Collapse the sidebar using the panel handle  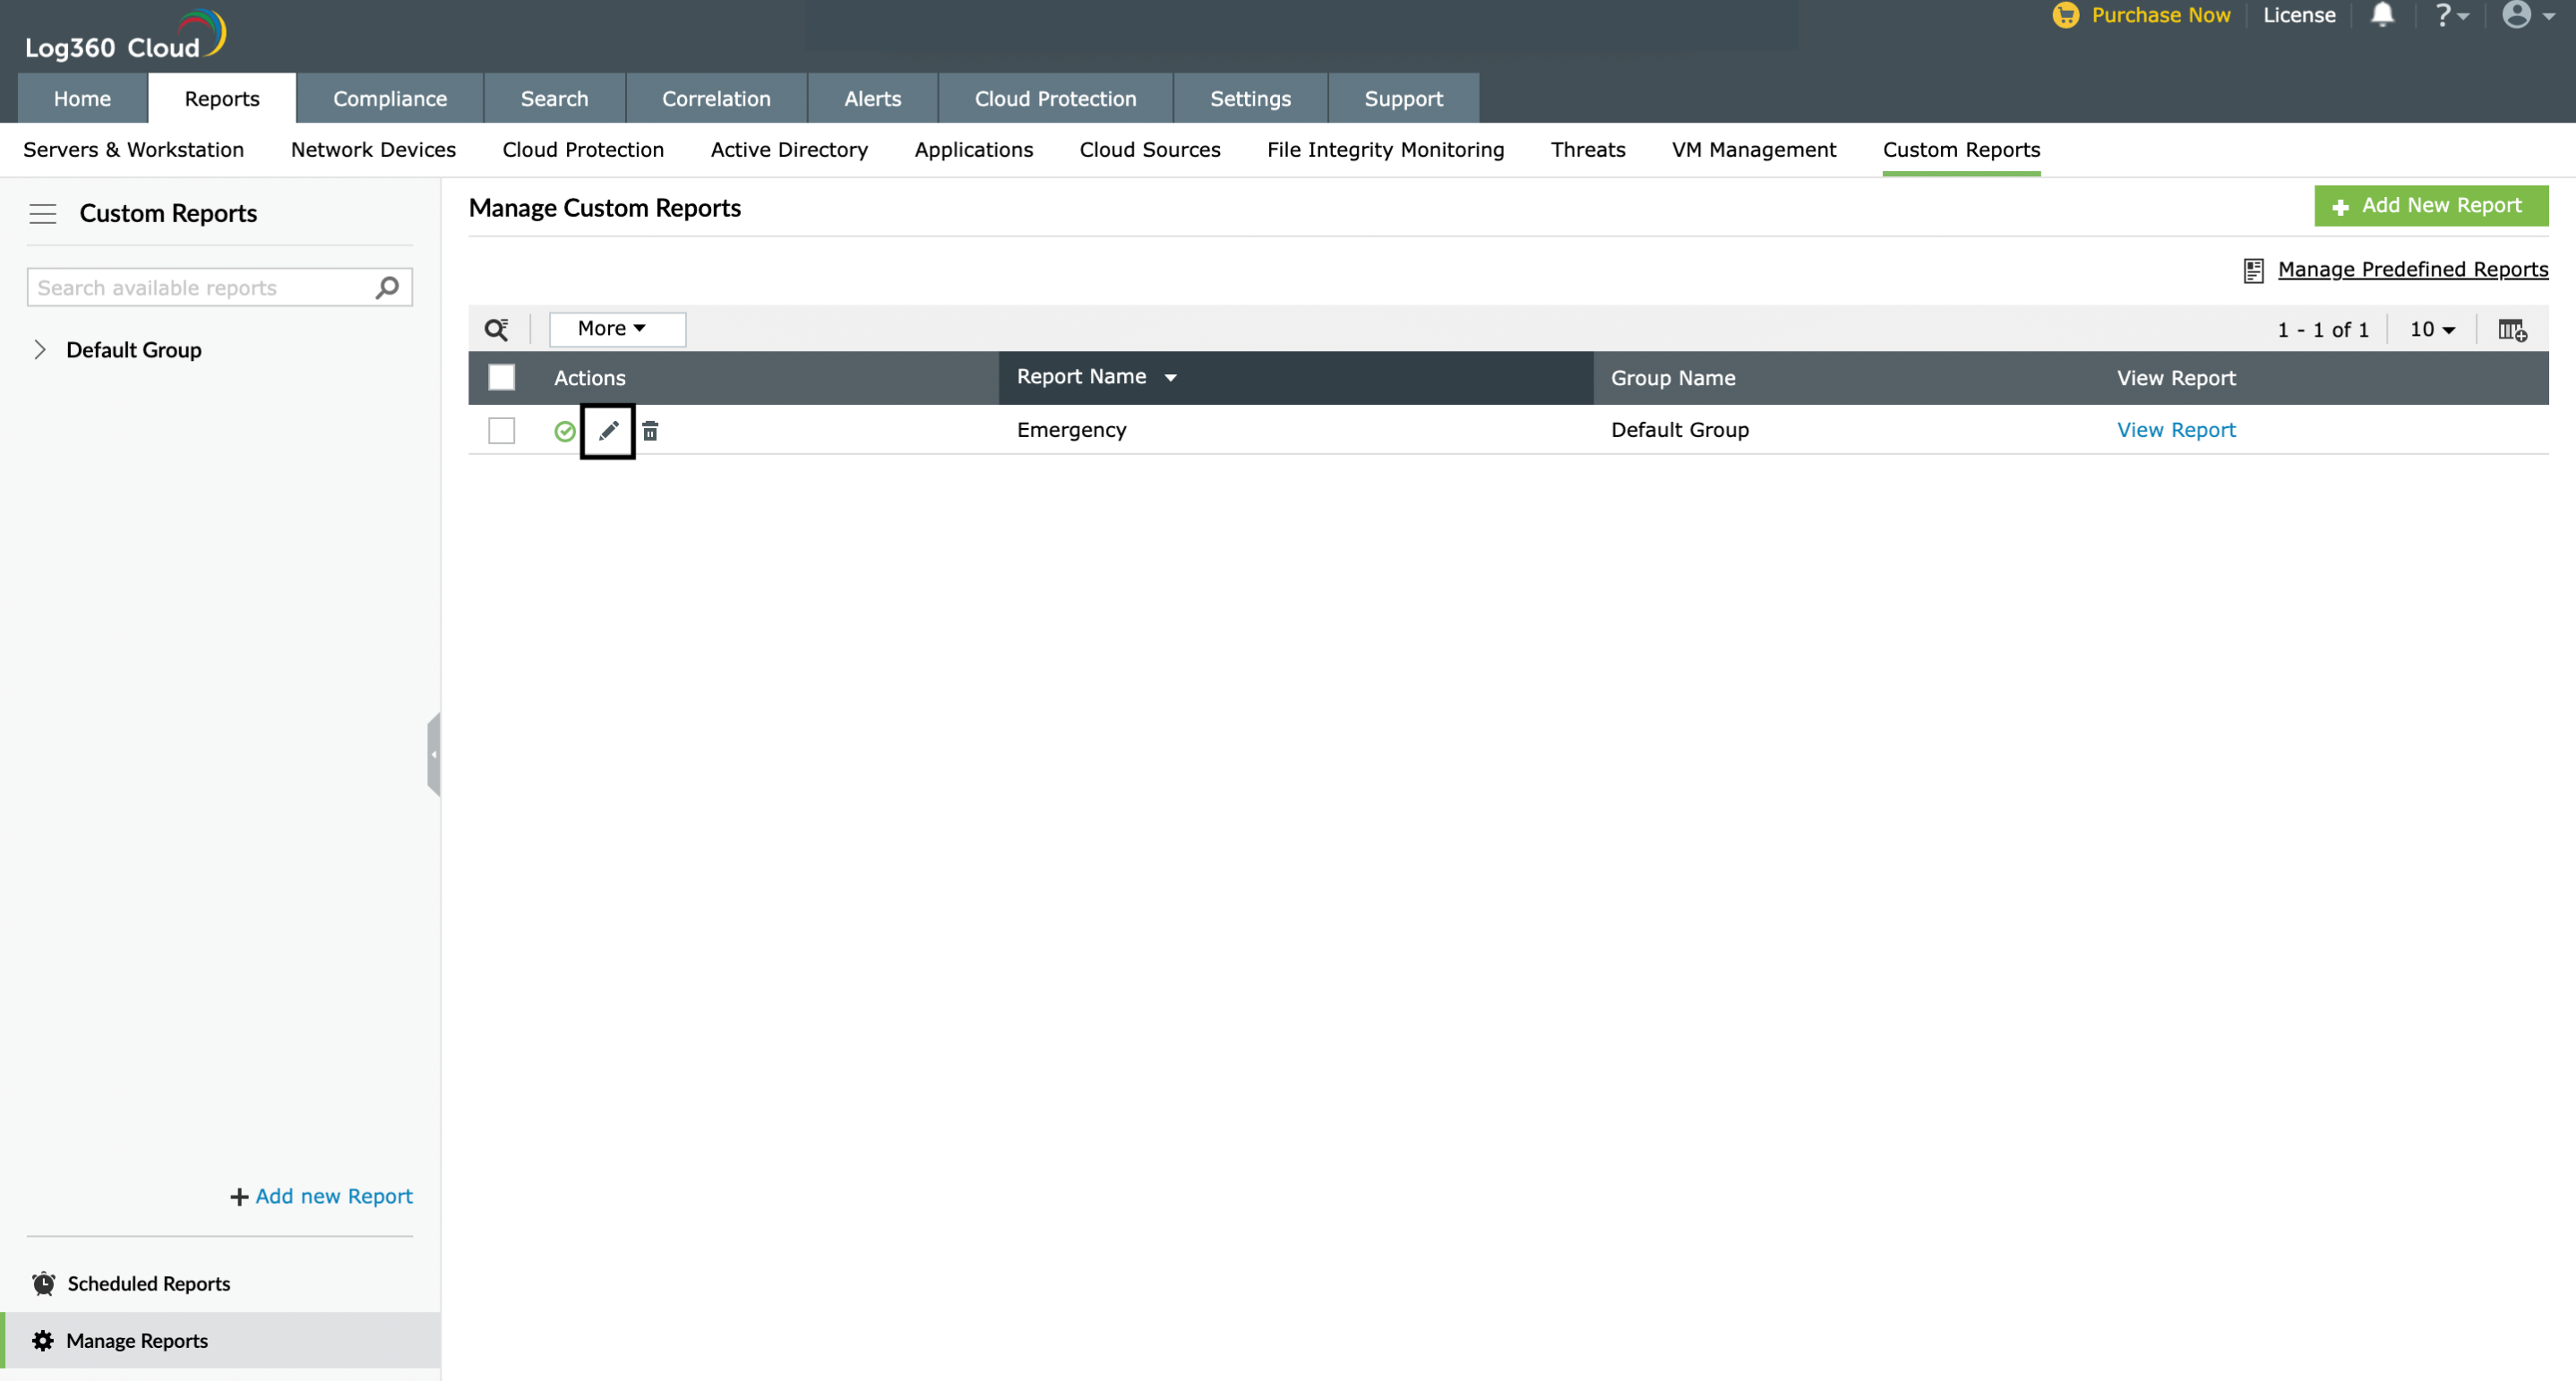(x=434, y=755)
